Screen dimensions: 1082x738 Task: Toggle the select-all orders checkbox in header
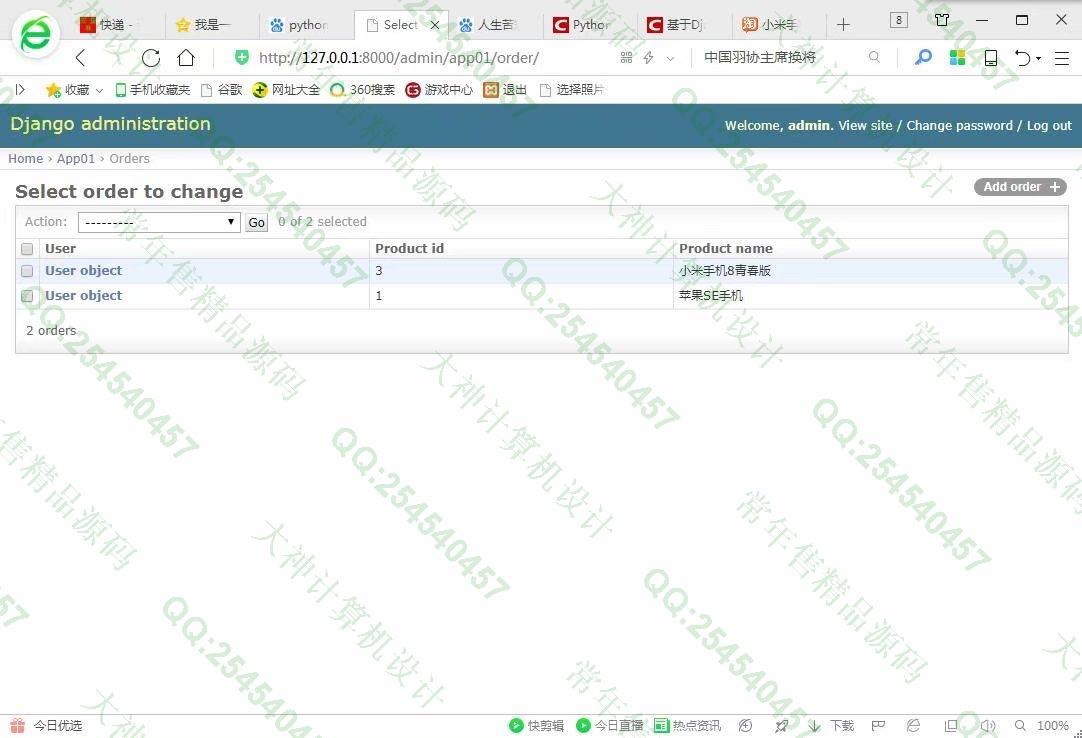(x=27, y=249)
